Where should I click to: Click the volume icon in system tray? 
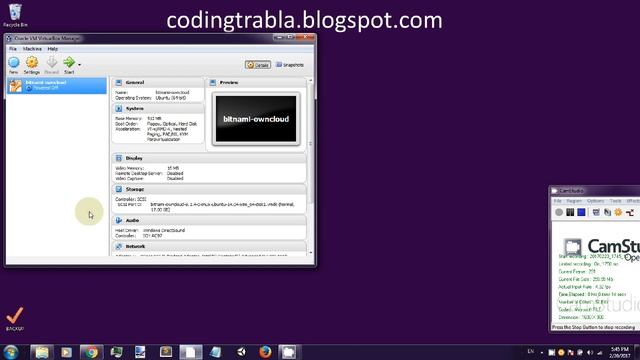point(590,353)
